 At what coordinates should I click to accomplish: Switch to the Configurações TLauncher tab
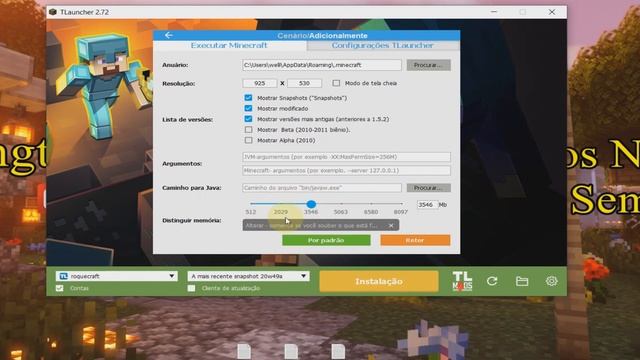pos(383,45)
